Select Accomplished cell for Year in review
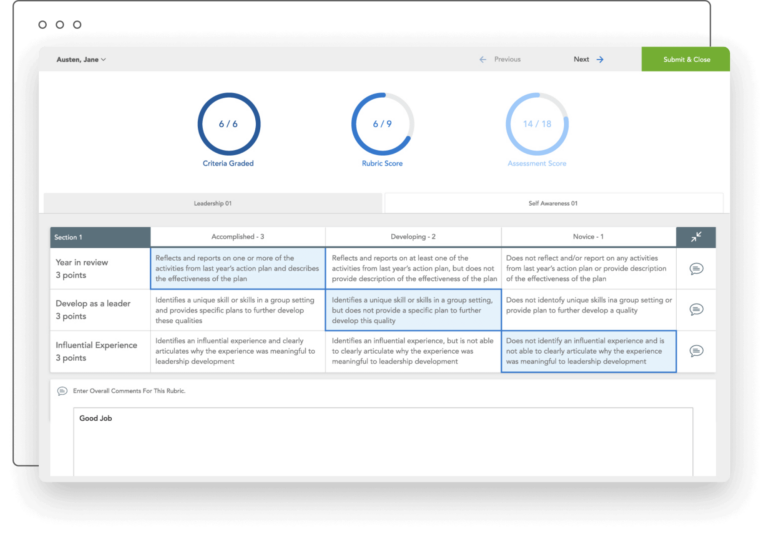Viewport: 768px width, 535px height. pos(238,268)
